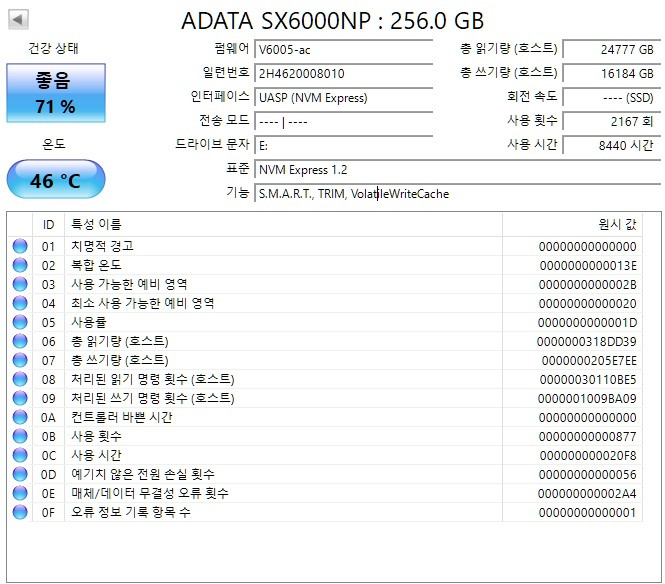Select the 치명적 경고 attribute row

[325, 246]
